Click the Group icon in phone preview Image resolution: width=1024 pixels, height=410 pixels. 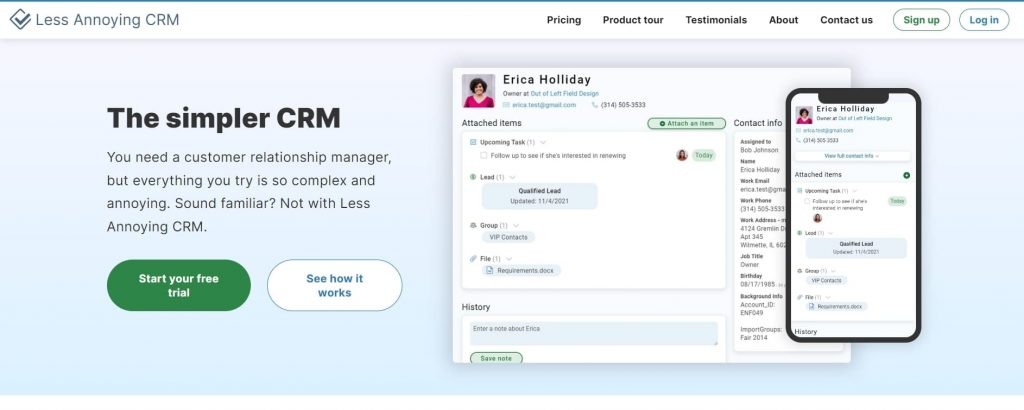(800, 270)
